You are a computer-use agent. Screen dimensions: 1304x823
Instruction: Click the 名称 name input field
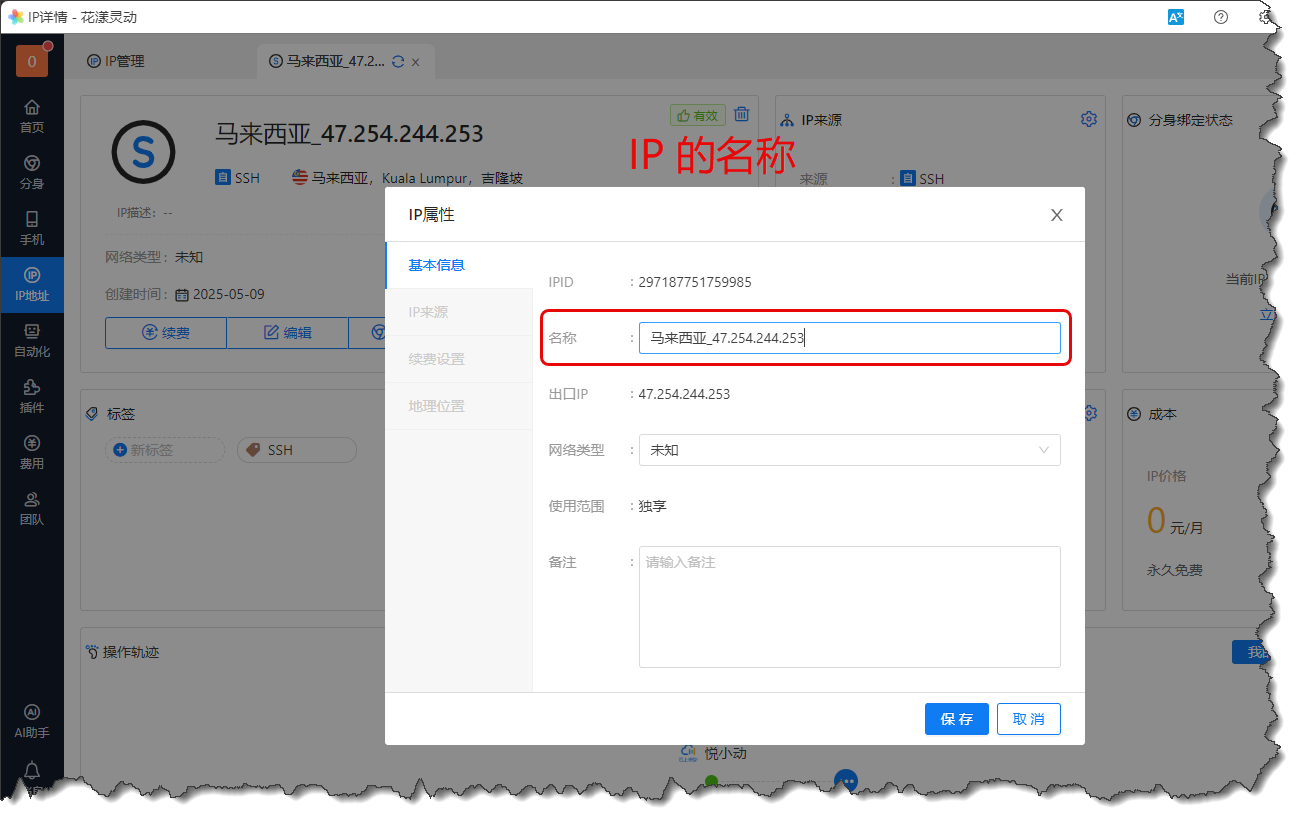(x=849, y=338)
